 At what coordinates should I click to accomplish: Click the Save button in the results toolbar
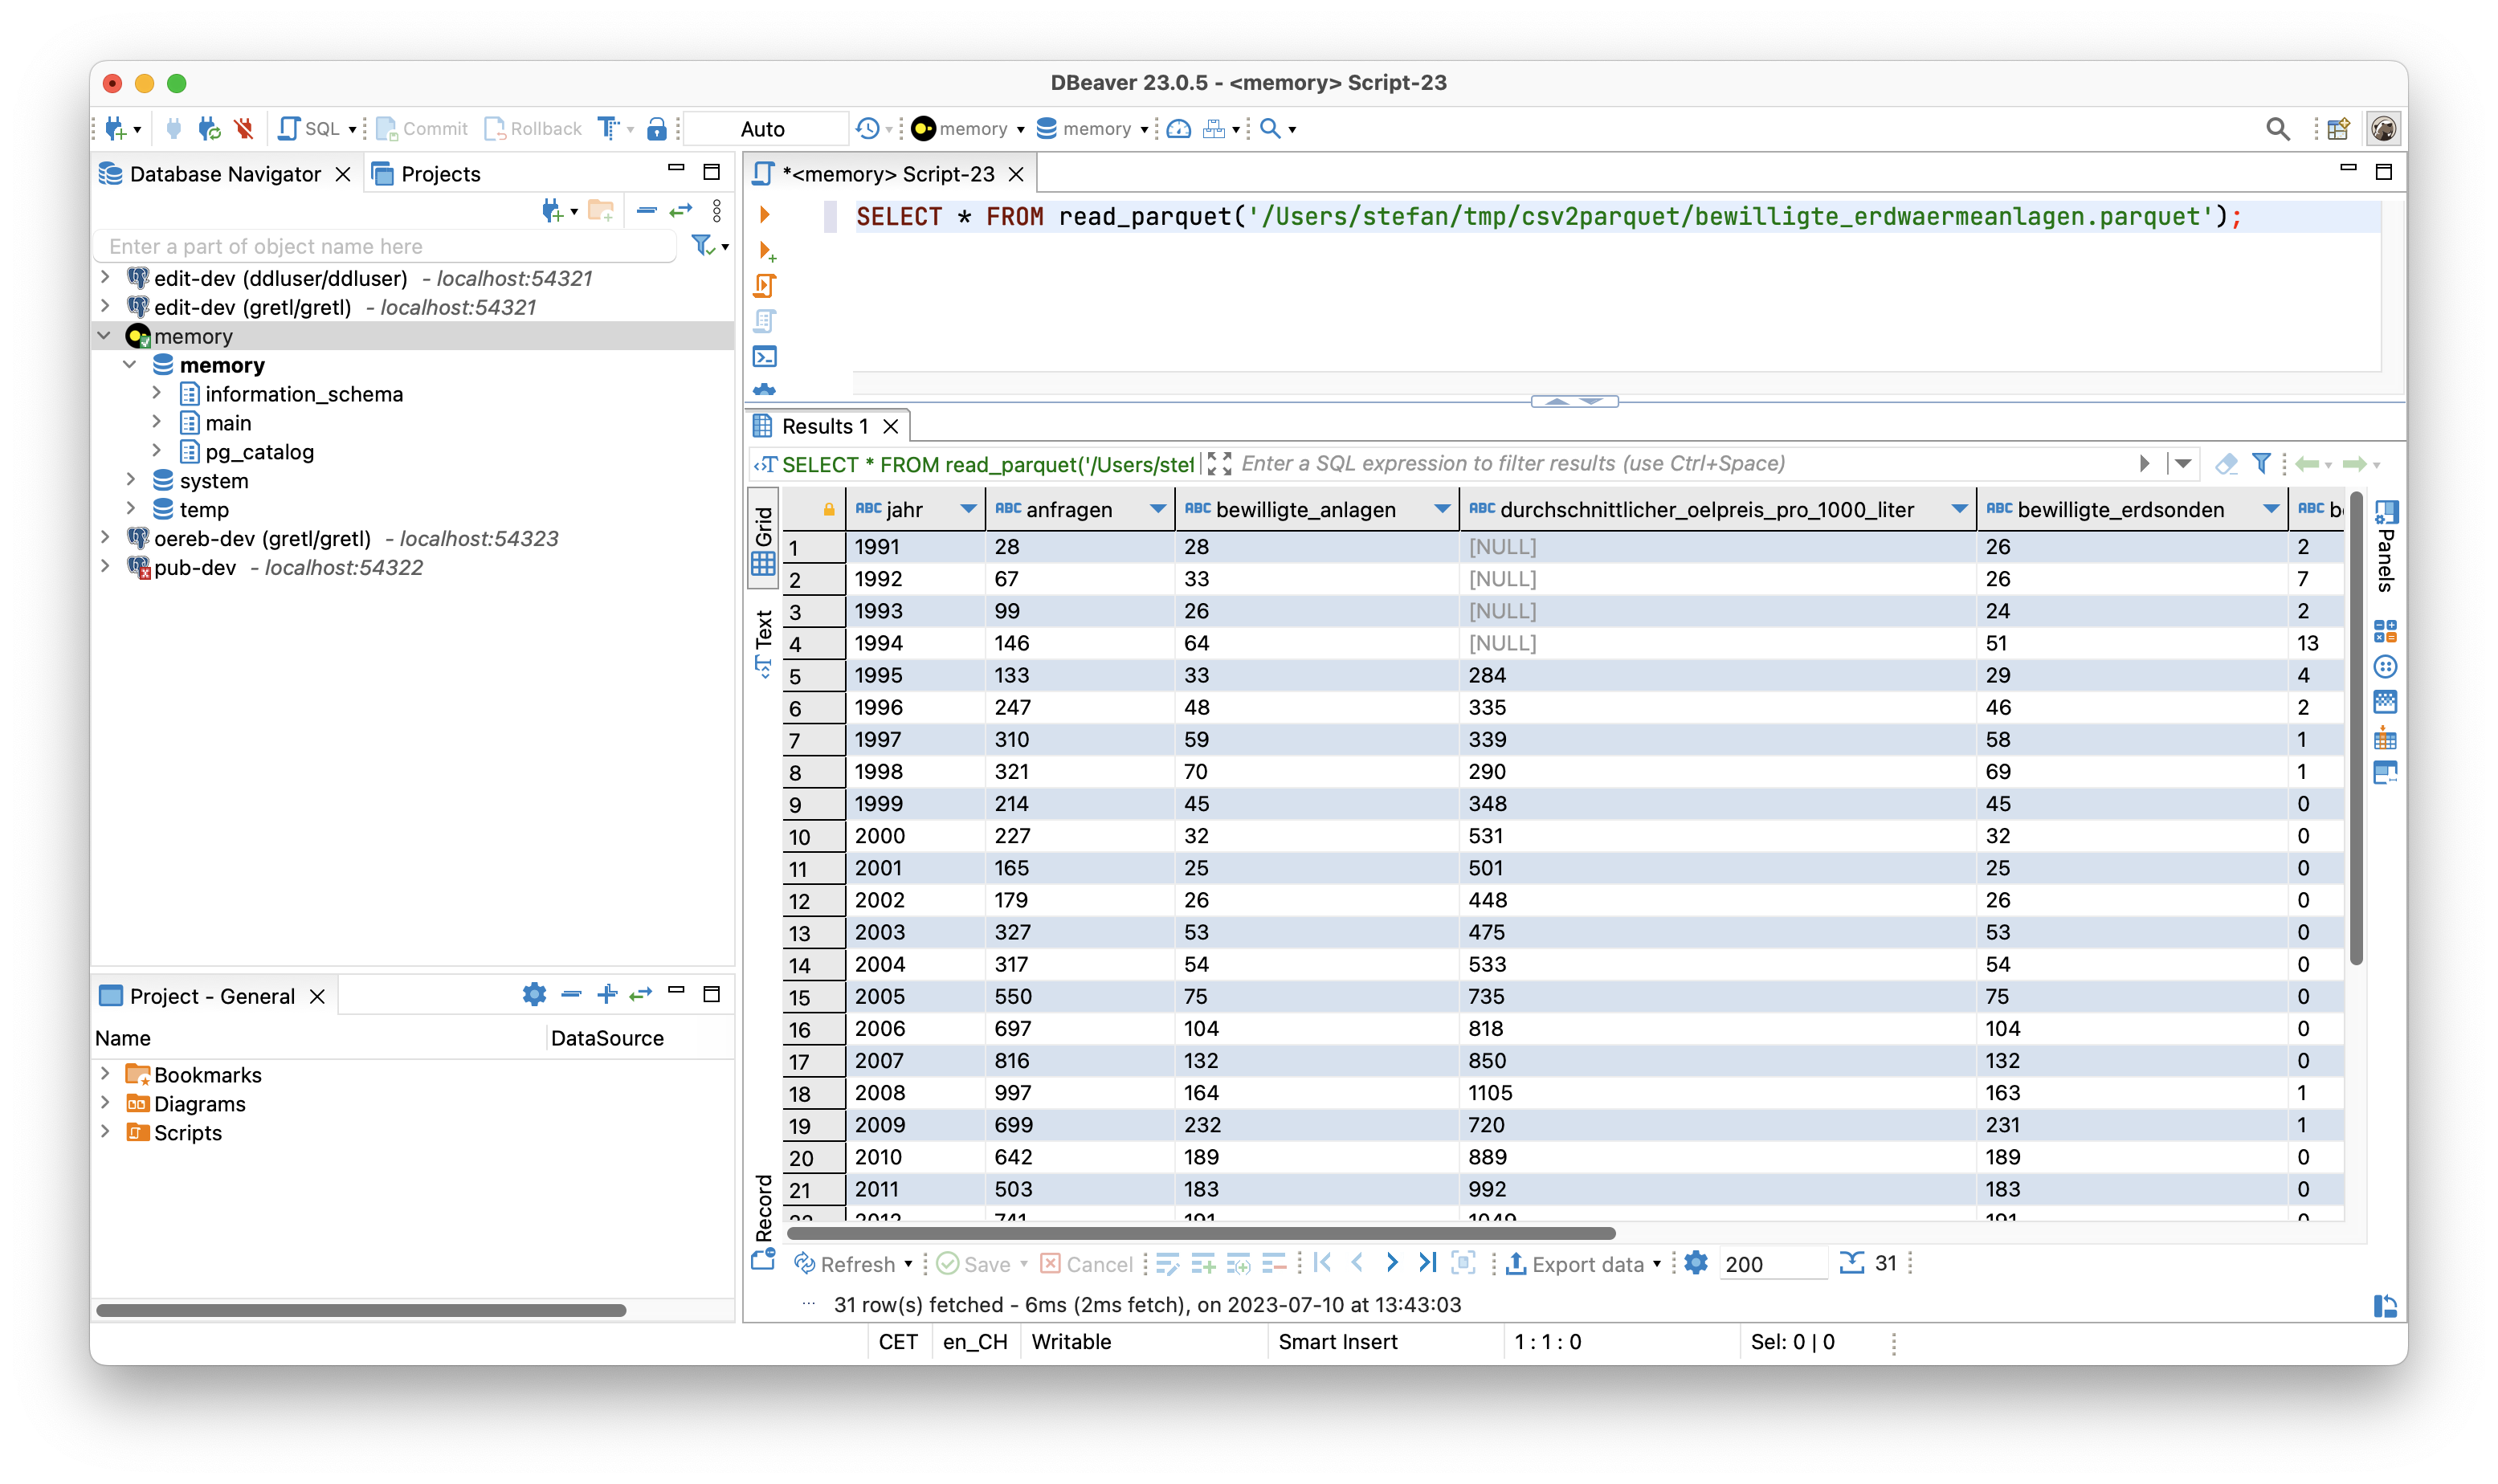coord(974,1264)
